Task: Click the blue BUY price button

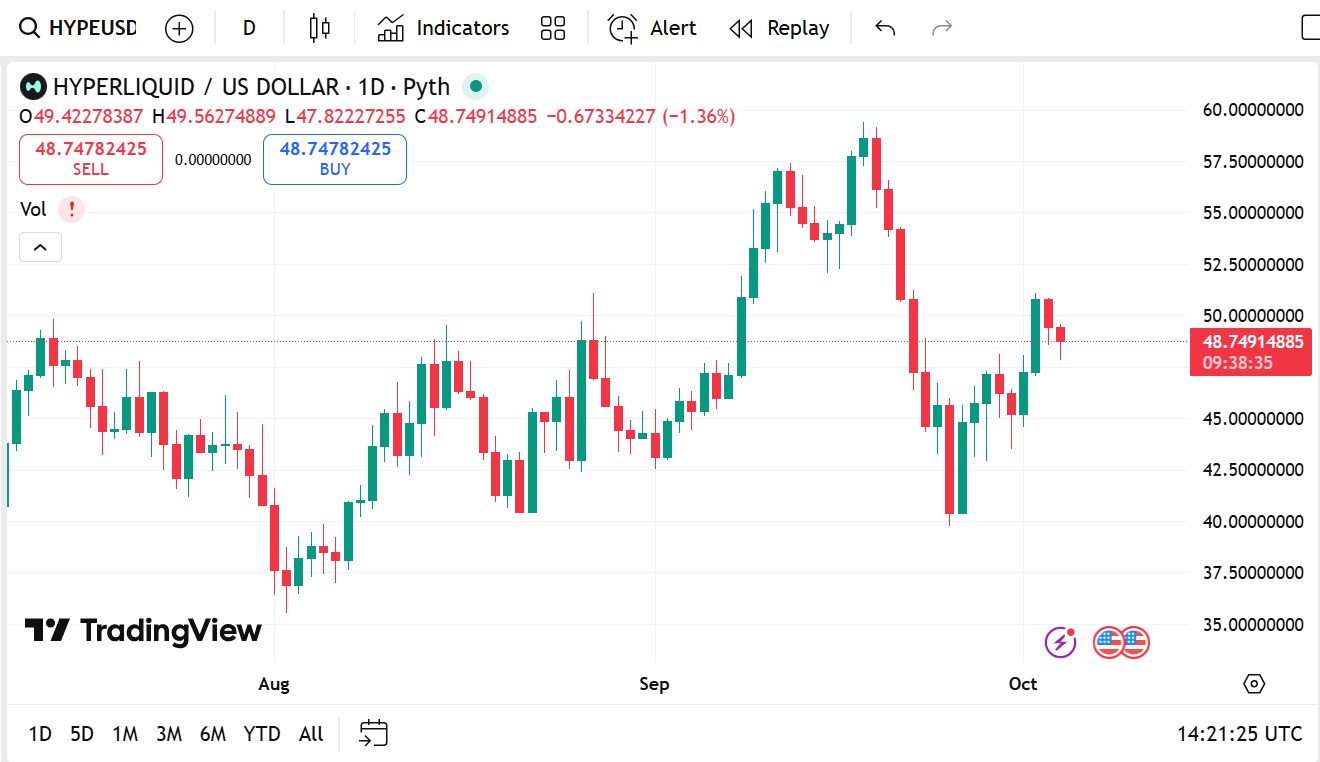Action: click(x=335, y=159)
